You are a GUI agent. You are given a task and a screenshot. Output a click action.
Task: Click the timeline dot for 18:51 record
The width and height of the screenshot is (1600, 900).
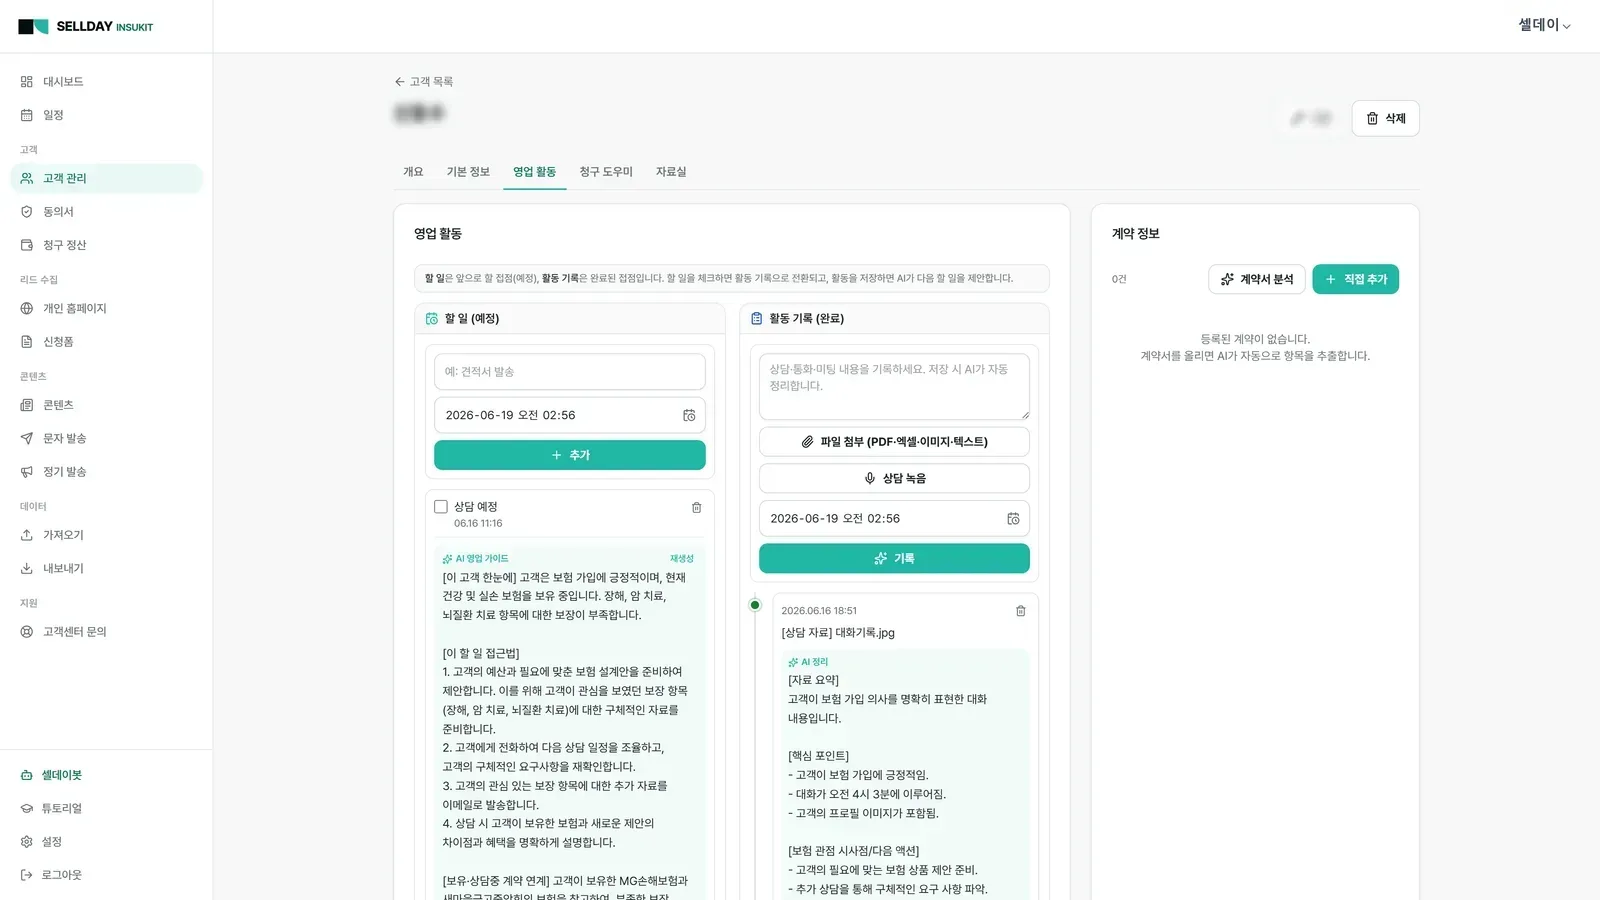[755, 605]
